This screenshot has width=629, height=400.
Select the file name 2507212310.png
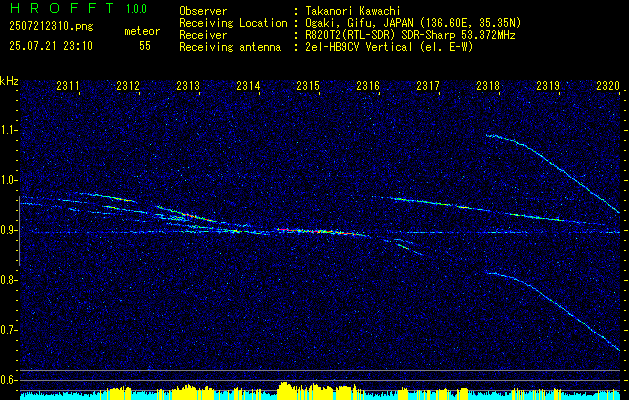51,27
